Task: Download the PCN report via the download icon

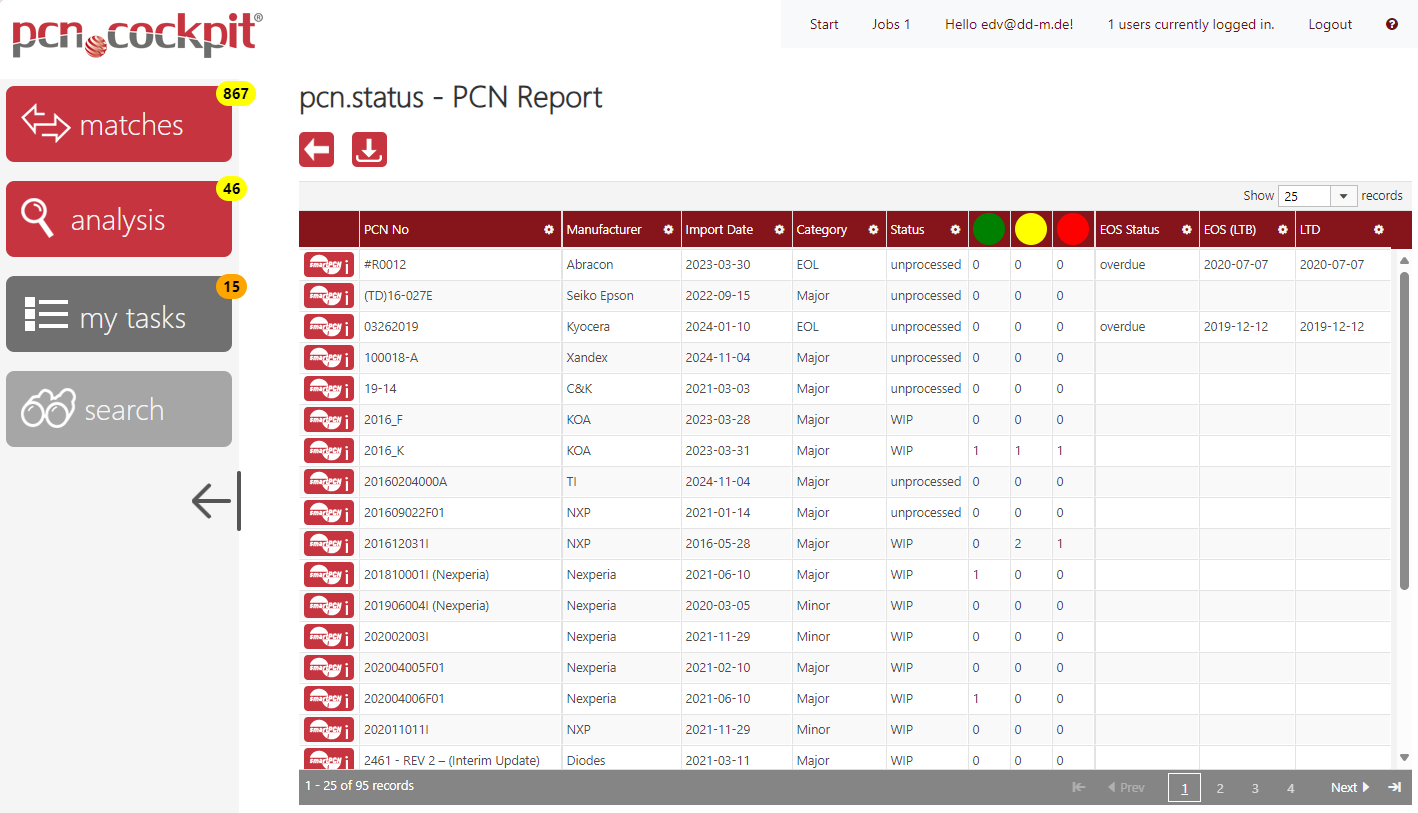Action: point(369,148)
